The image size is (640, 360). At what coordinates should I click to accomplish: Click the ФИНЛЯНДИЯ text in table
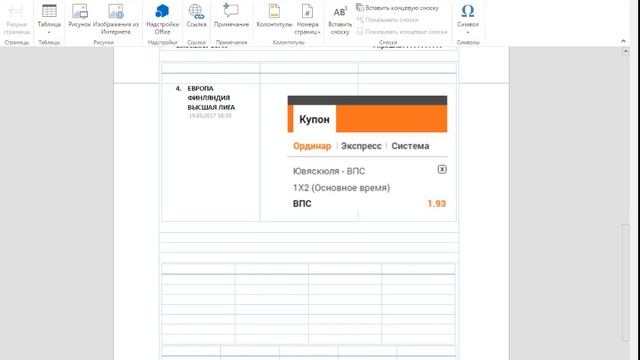[x=209, y=98]
